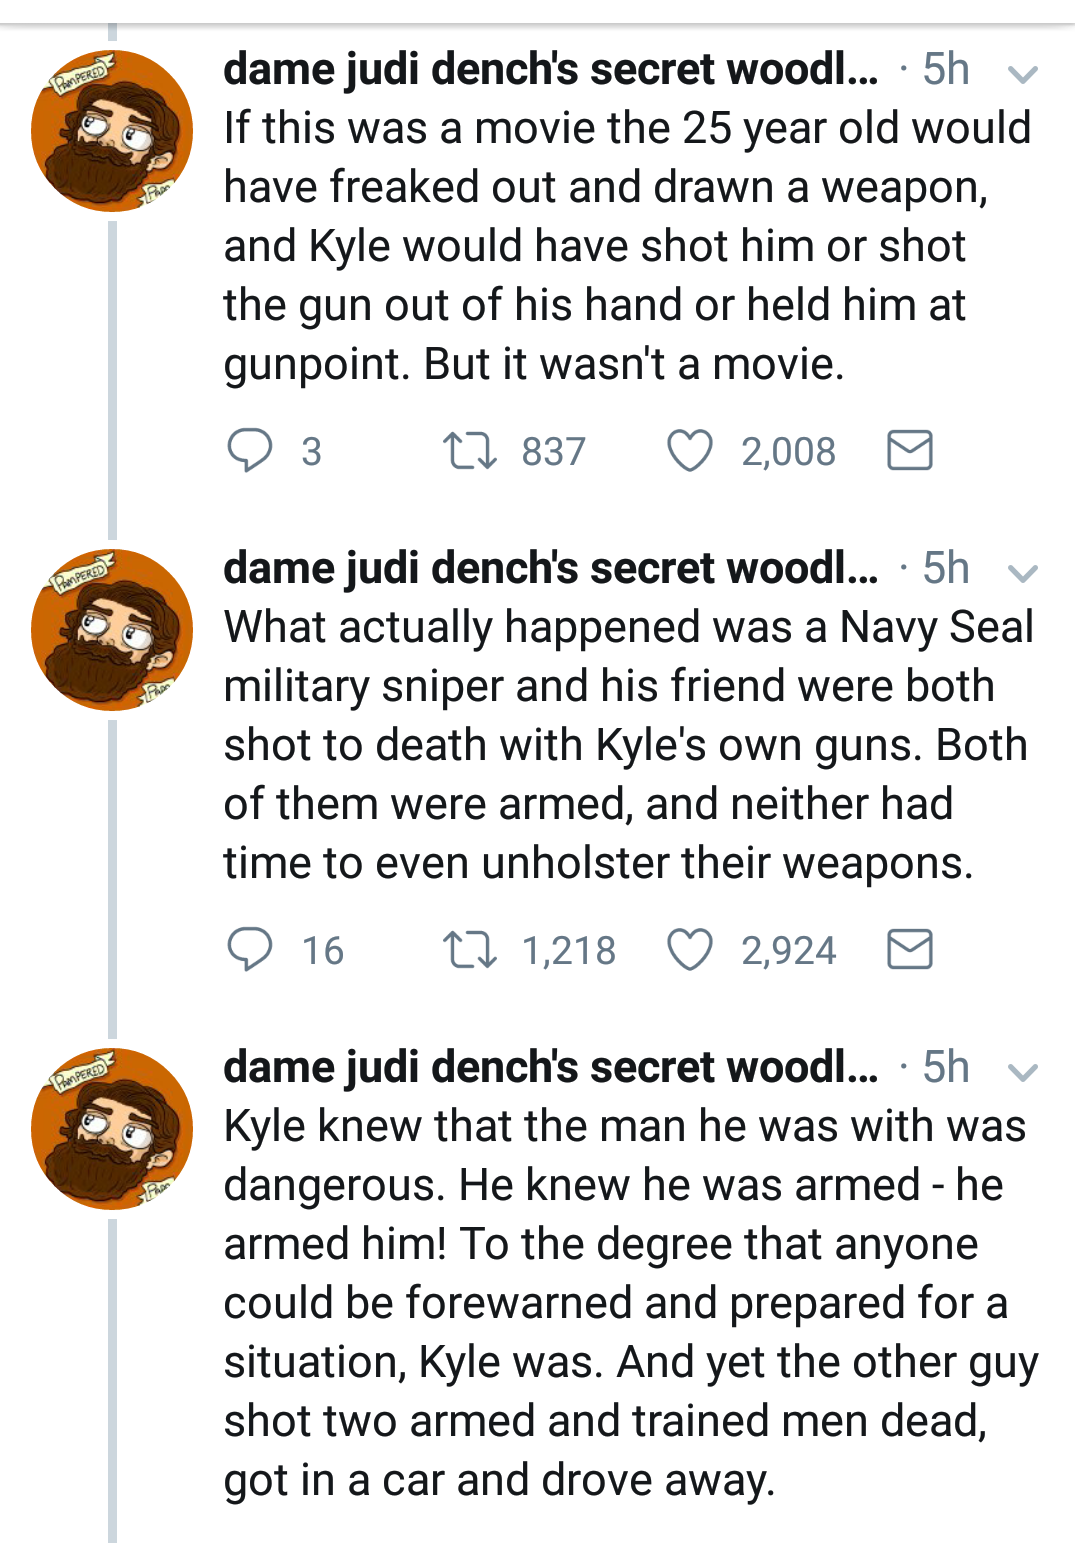Open the first tweet's author avatar
This screenshot has width=1075, height=1543.
click(x=112, y=131)
